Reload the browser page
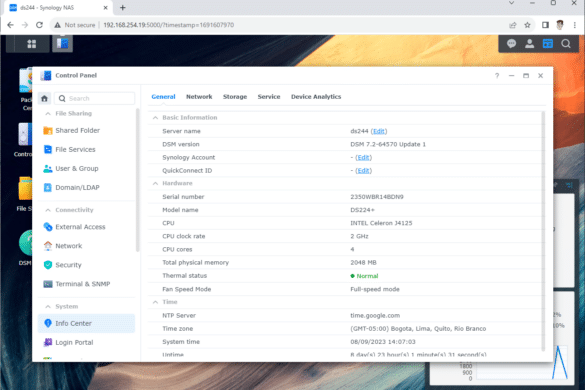The image size is (585, 390). 39,25
